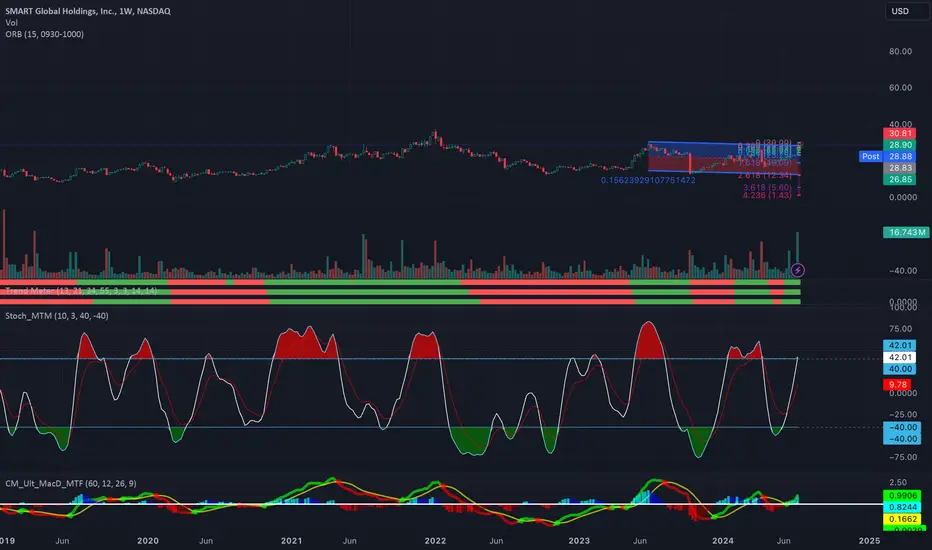Click the green 0.9906 MACD value label

point(902,495)
